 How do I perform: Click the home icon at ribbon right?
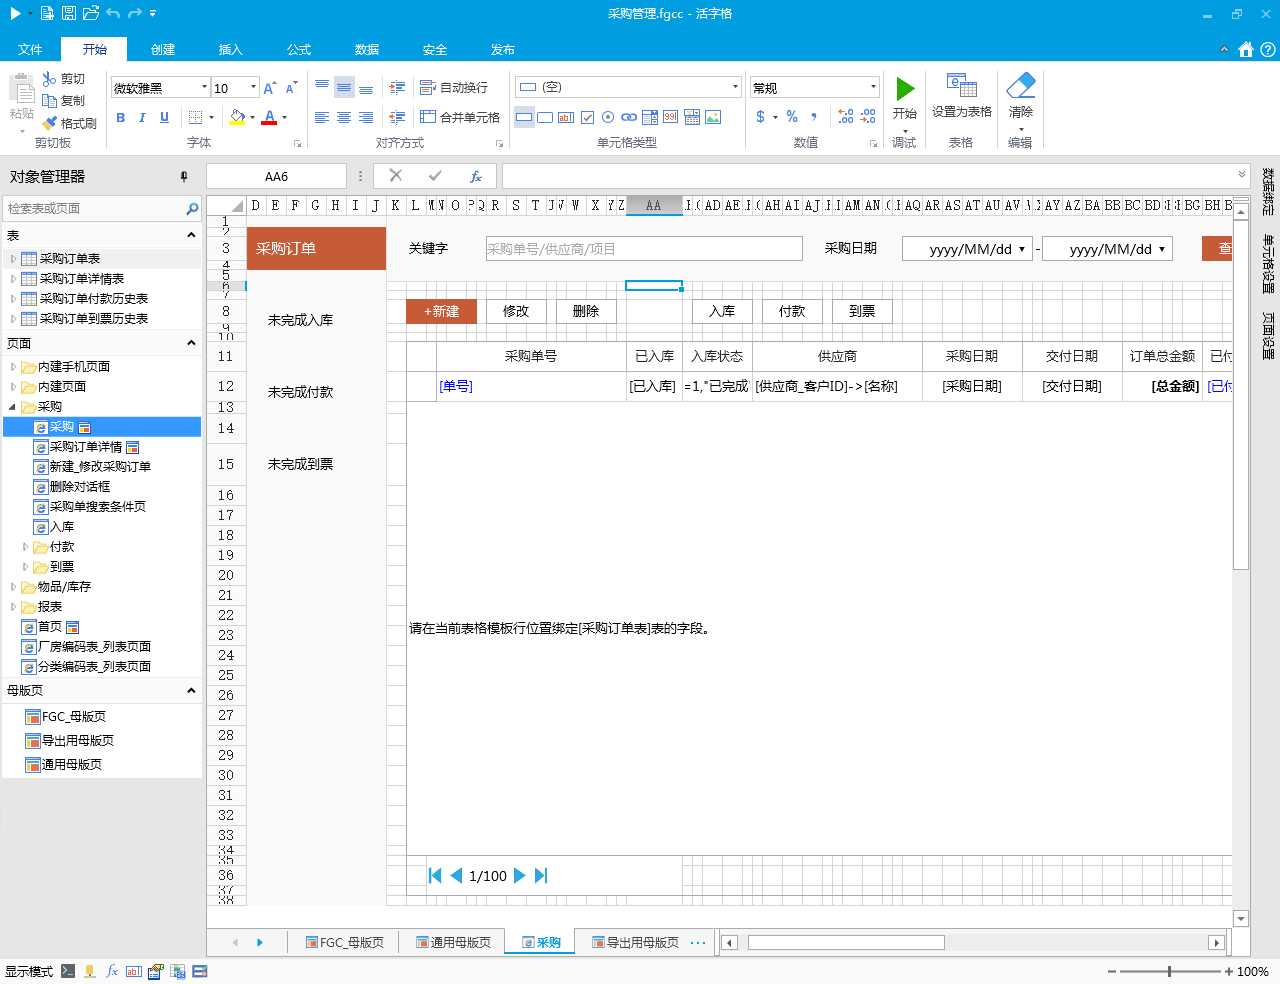click(x=1246, y=50)
